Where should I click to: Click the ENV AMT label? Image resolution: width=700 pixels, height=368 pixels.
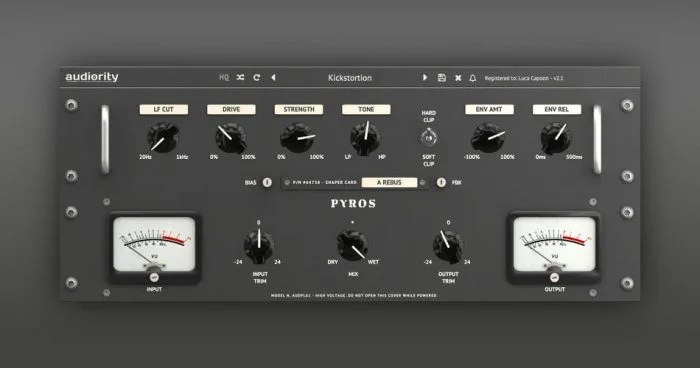[489, 109]
